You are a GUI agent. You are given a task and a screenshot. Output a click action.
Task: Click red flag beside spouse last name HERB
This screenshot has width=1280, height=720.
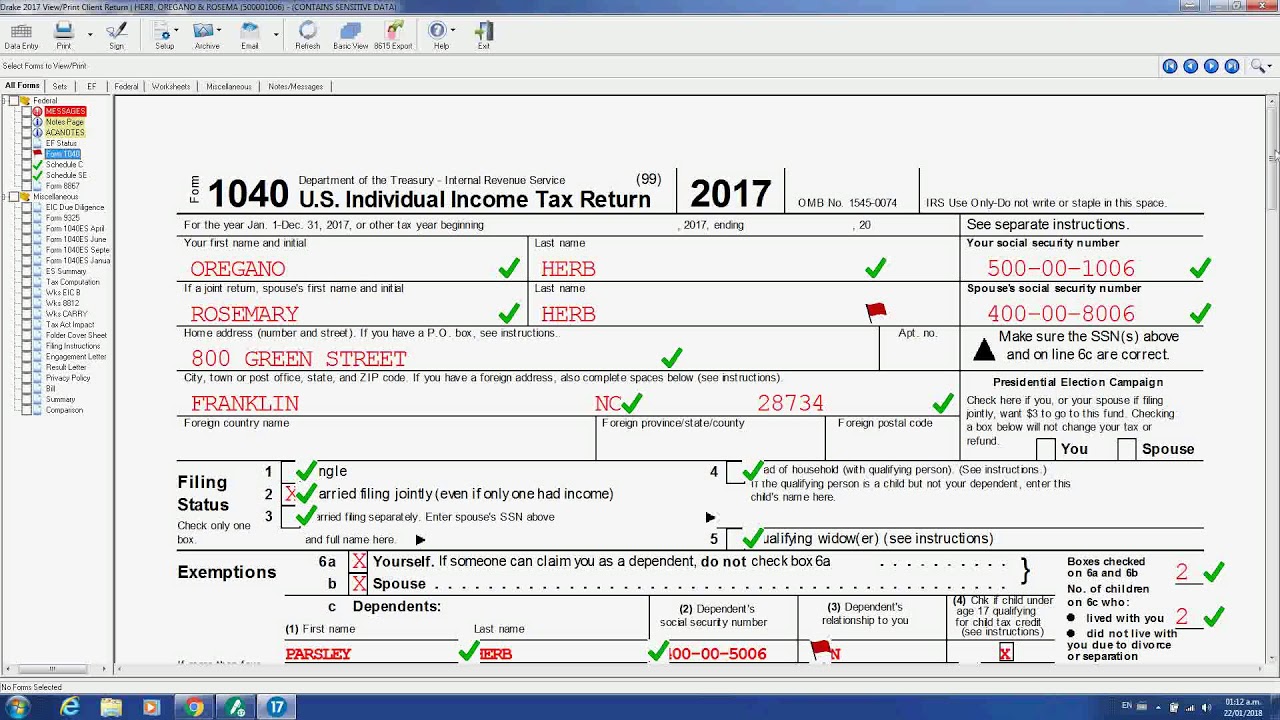(876, 313)
